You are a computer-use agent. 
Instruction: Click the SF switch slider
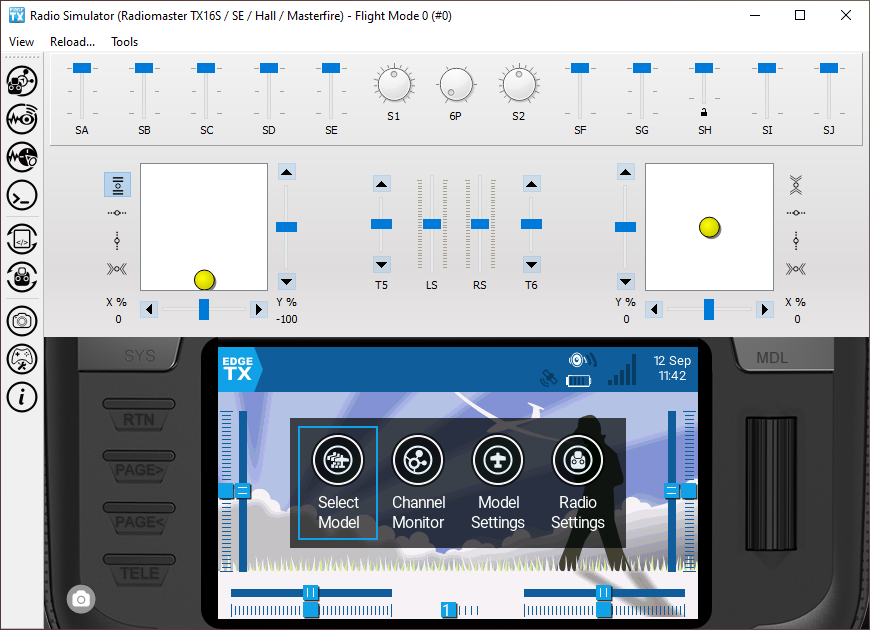580,91
